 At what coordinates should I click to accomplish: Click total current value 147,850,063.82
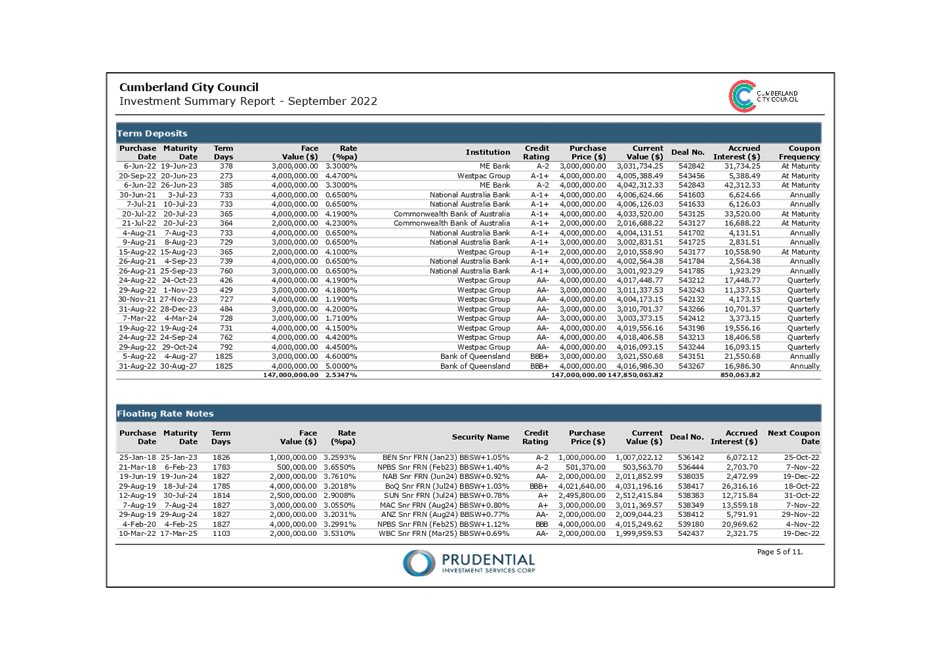[x=636, y=375]
